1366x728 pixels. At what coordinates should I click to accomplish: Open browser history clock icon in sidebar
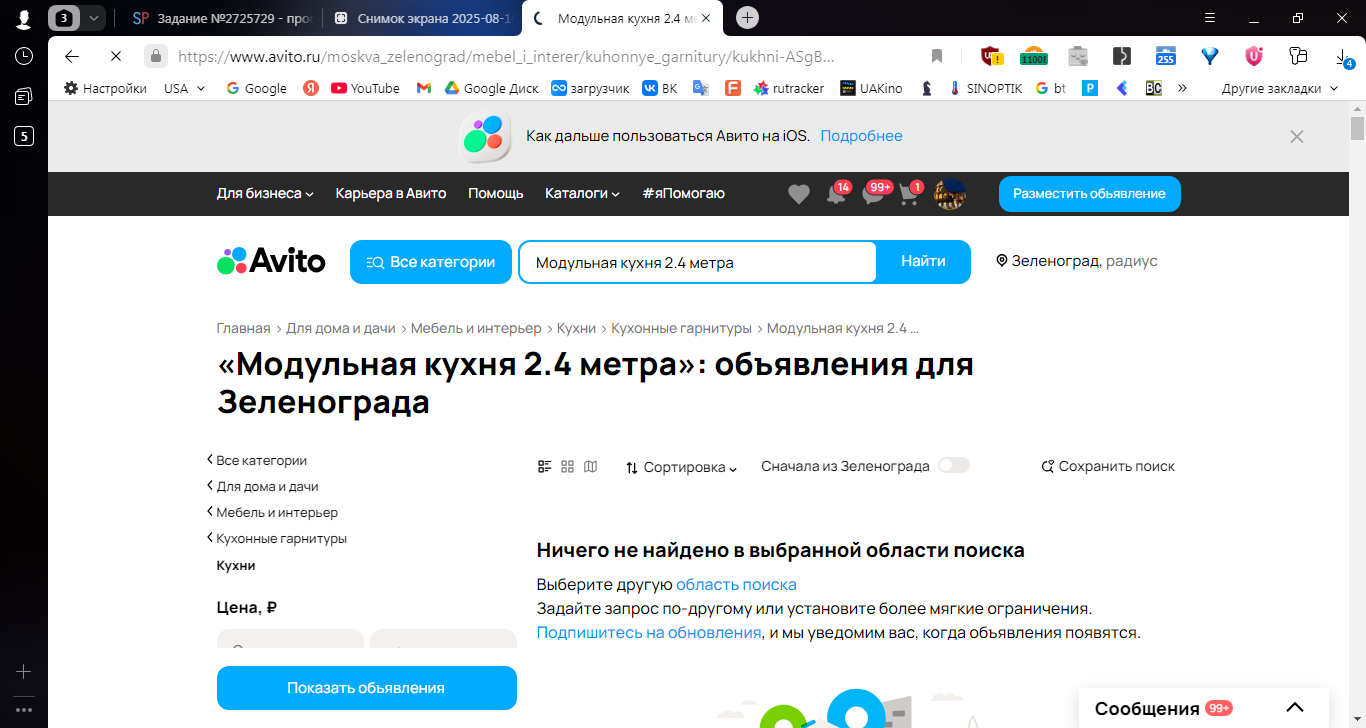click(x=24, y=56)
